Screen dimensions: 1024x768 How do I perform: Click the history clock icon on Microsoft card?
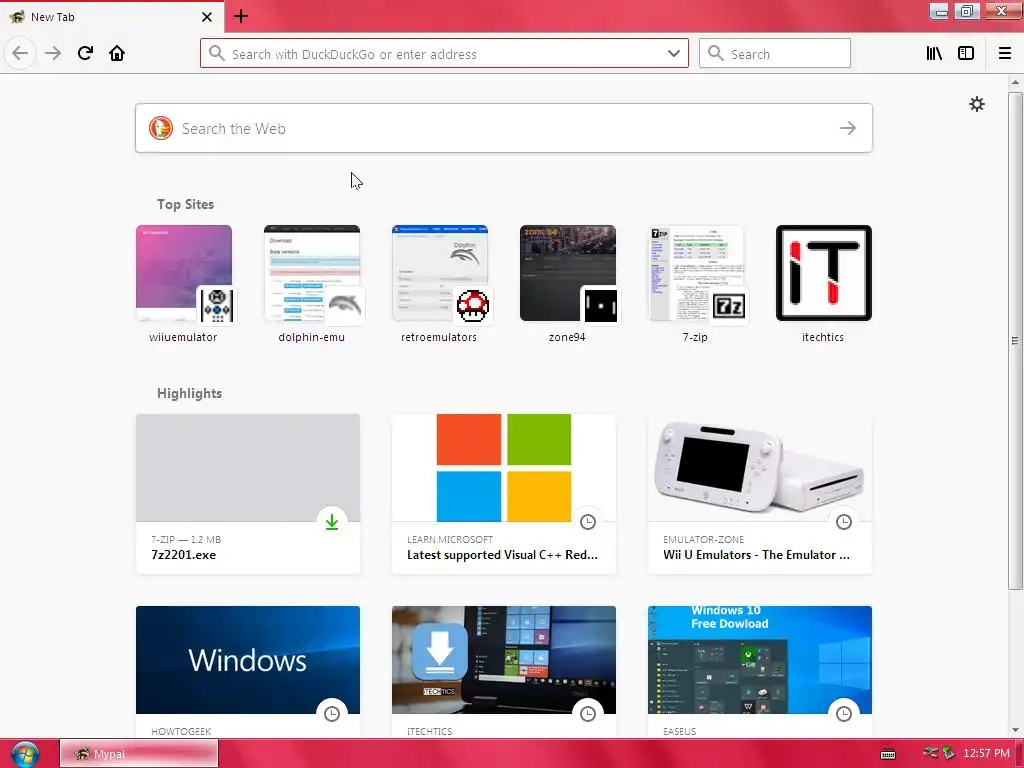point(588,522)
